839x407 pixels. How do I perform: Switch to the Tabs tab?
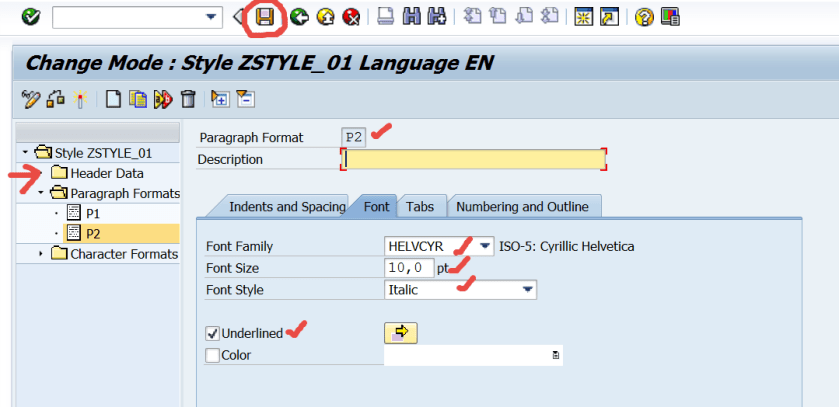pos(420,206)
